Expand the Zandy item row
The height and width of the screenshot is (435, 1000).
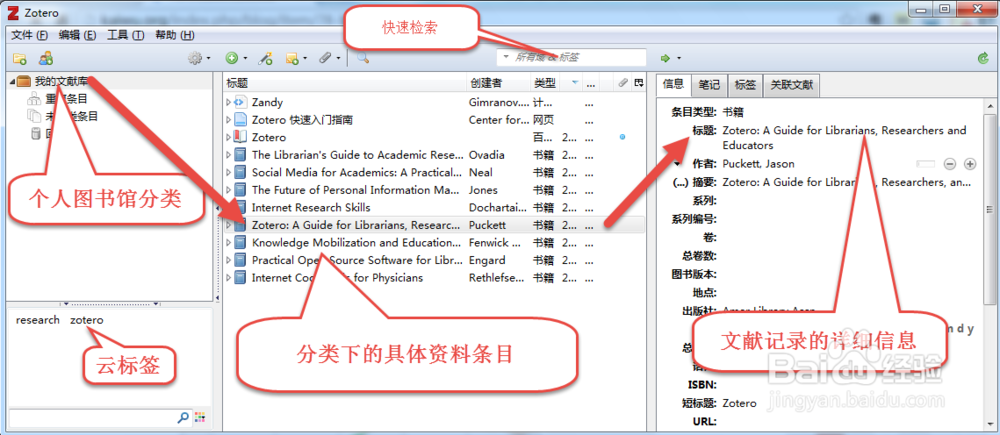pyautogui.click(x=229, y=102)
